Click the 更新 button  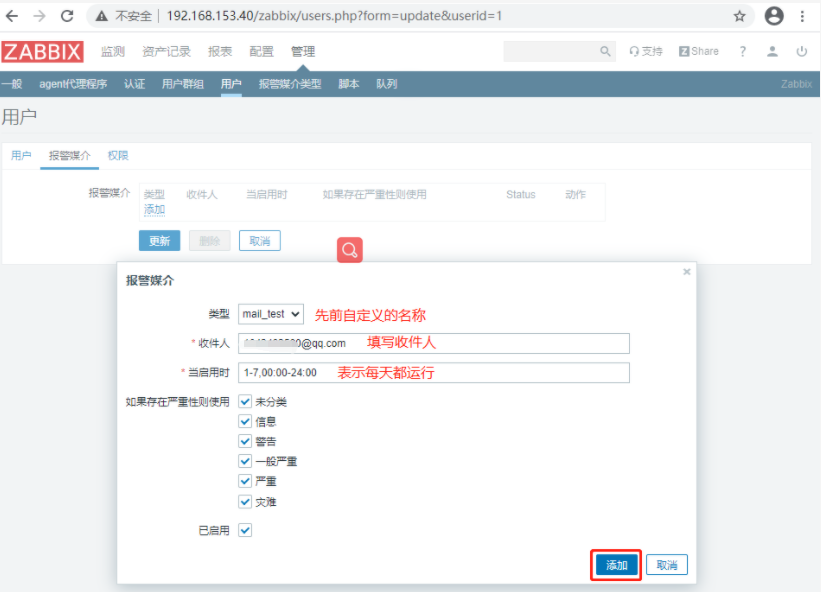tap(160, 241)
